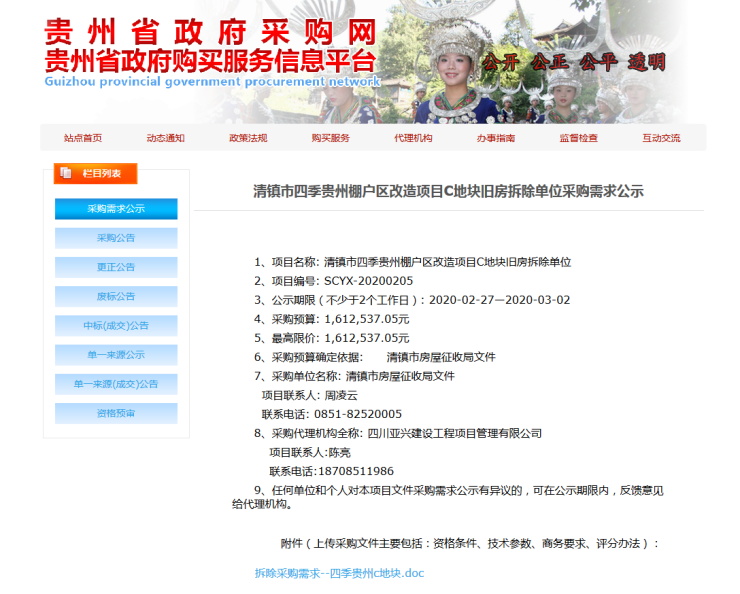Image resolution: width=740 pixels, height=594 pixels.
Task: Click the 采购预算确定依据 line
Action: pos(375,357)
